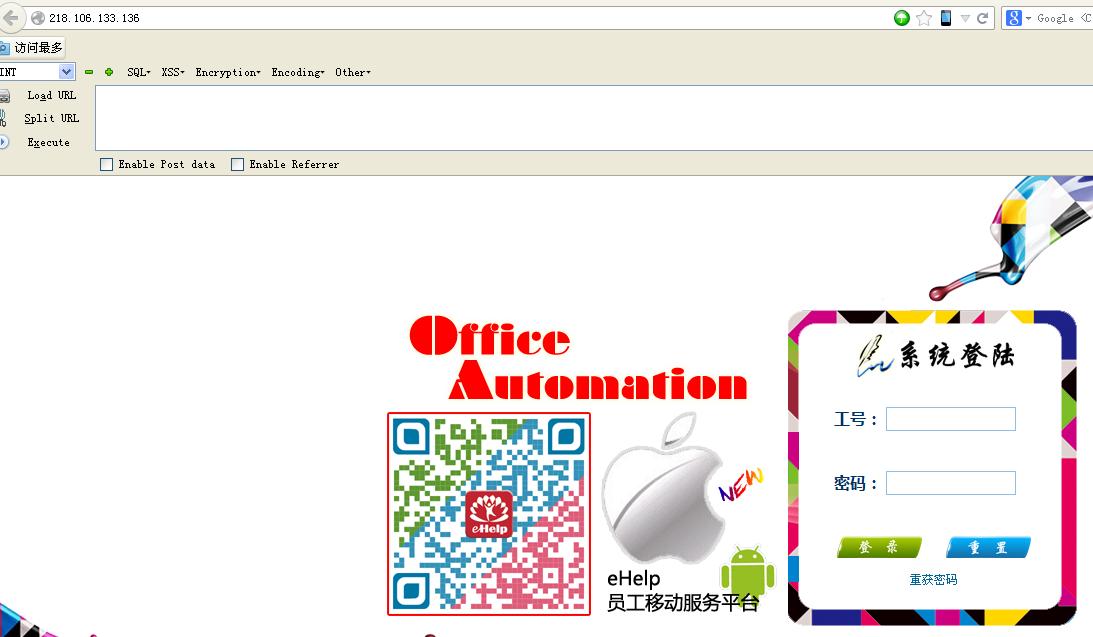Click the Load URL icon
The height and width of the screenshot is (637, 1093).
[4, 95]
